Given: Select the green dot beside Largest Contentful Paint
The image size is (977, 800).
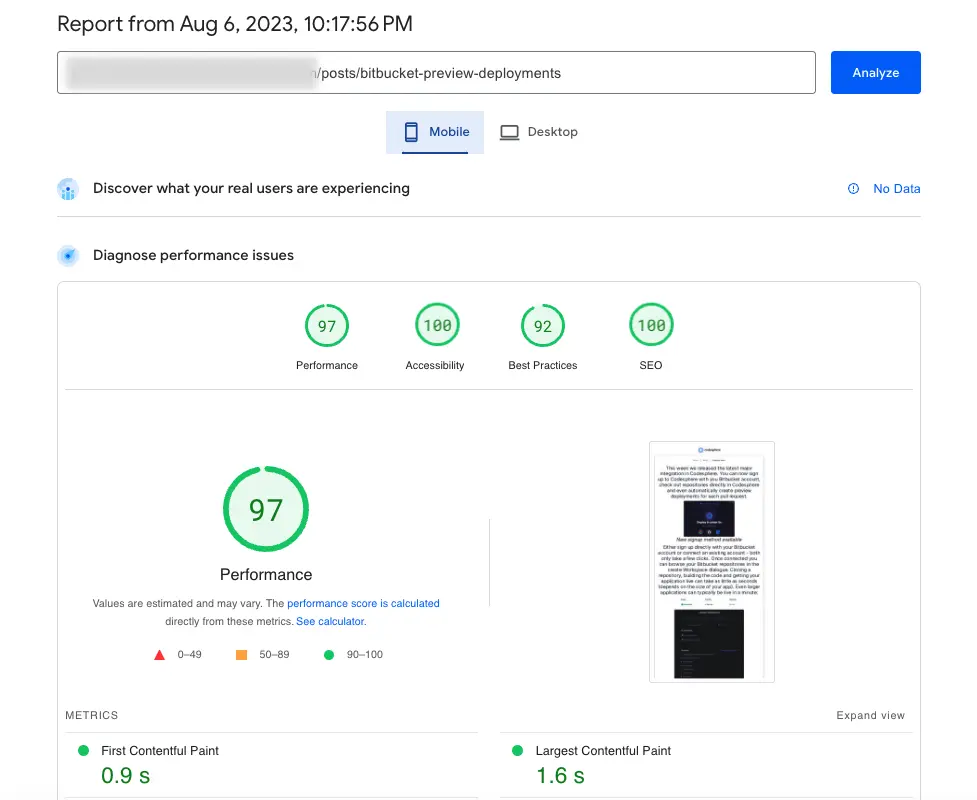Looking at the screenshot, I should (516, 750).
